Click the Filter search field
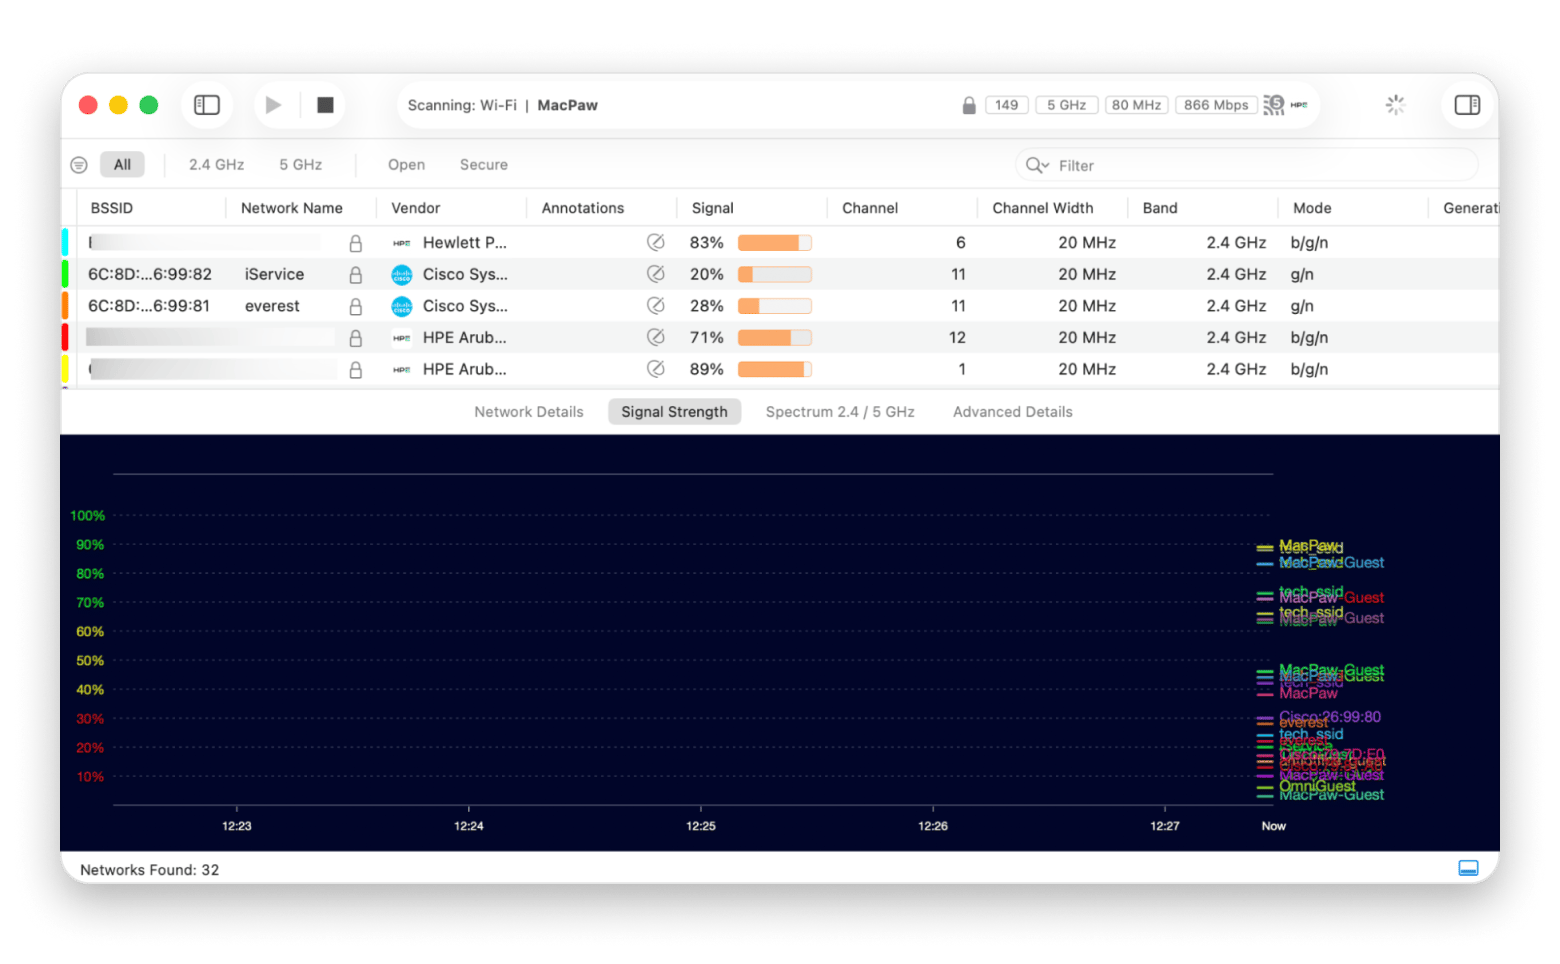Screen dimensions: 1560x964 (x=1246, y=165)
